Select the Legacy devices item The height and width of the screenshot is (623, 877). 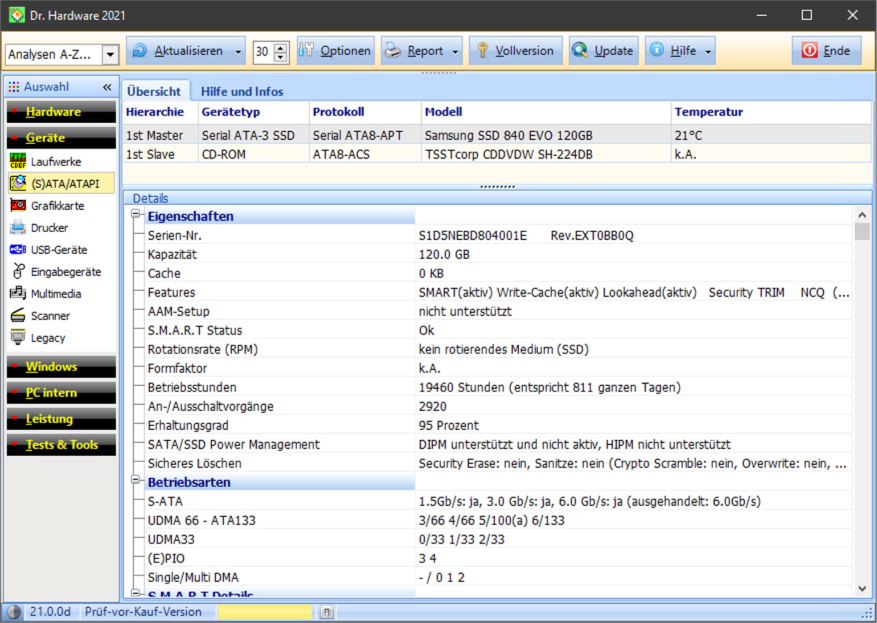tap(47, 338)
